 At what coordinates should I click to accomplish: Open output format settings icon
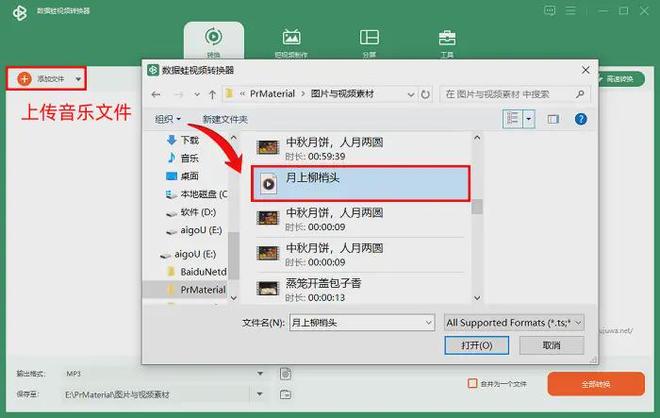pos(285,373)
